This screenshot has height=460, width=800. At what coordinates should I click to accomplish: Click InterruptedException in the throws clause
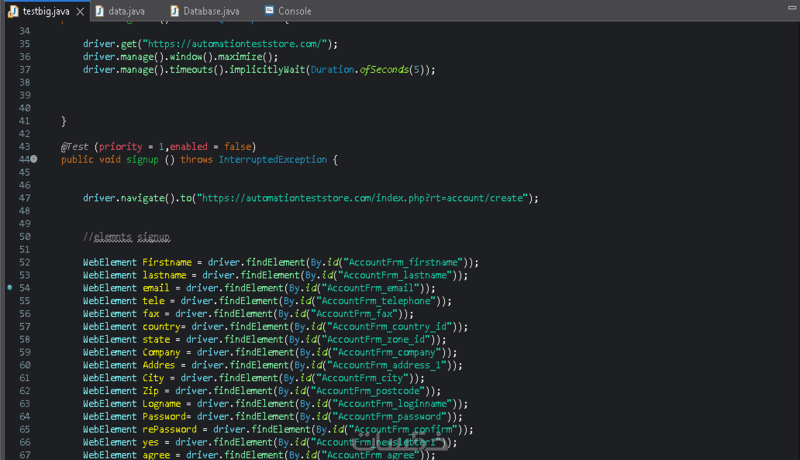pos(272,160)
